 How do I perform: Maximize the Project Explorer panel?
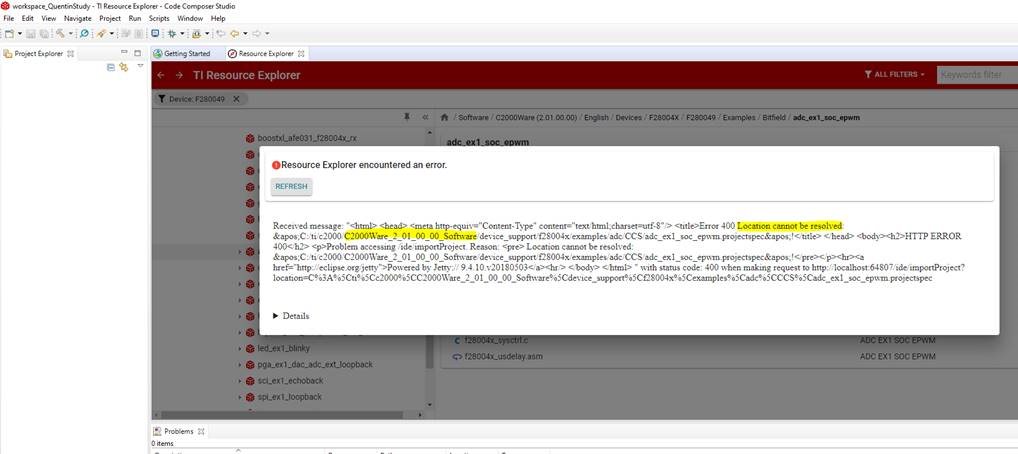[138, 53]
